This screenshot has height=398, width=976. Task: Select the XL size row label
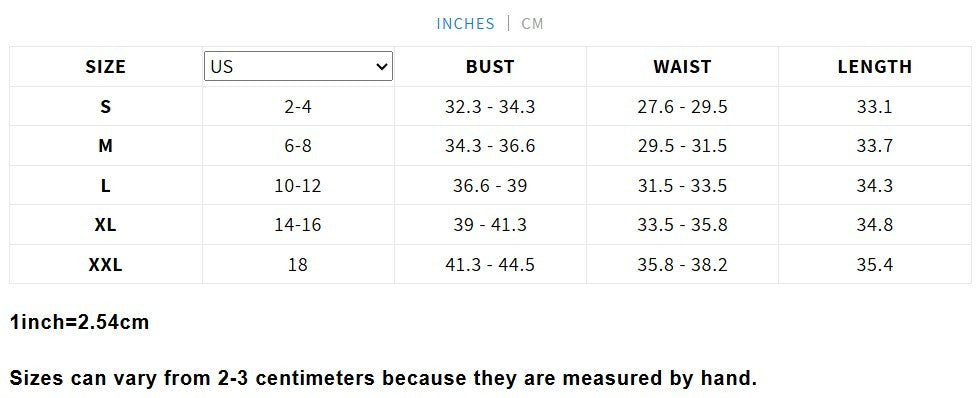pos(105,225)
